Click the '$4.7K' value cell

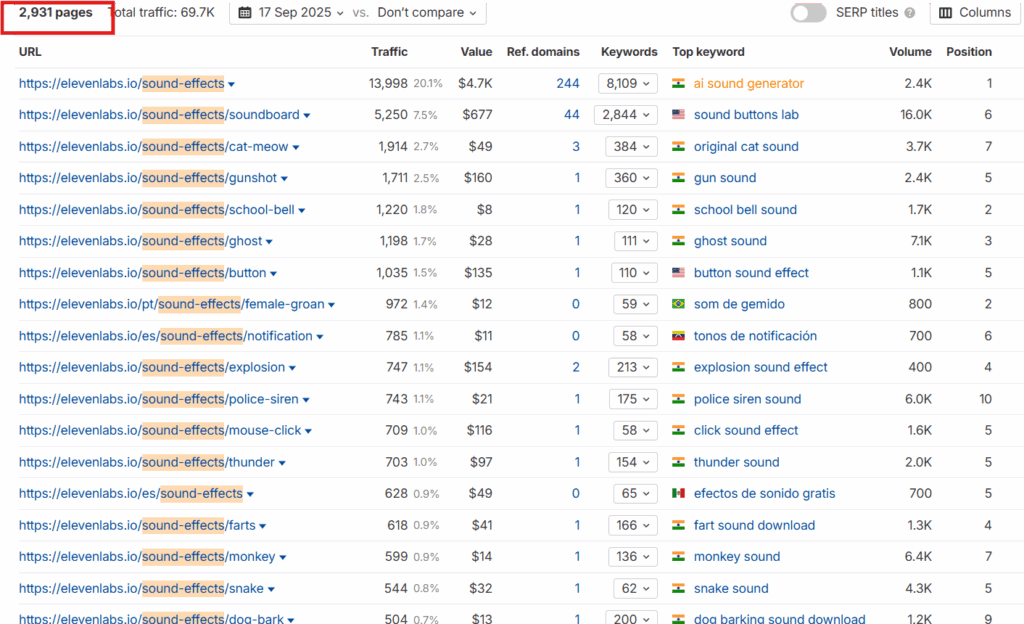point(475,84)
